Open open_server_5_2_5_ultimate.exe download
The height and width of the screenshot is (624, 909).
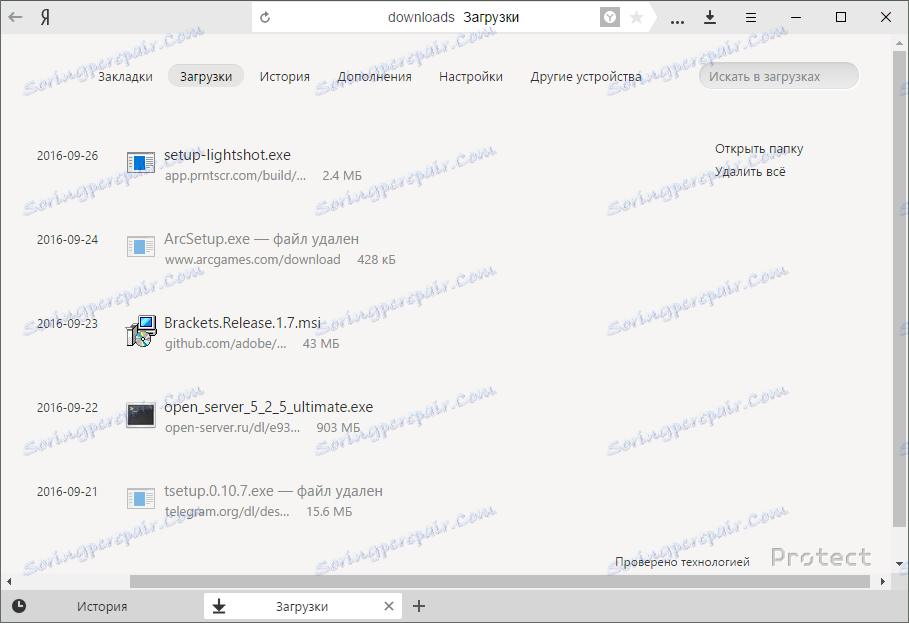coord(268,407)
